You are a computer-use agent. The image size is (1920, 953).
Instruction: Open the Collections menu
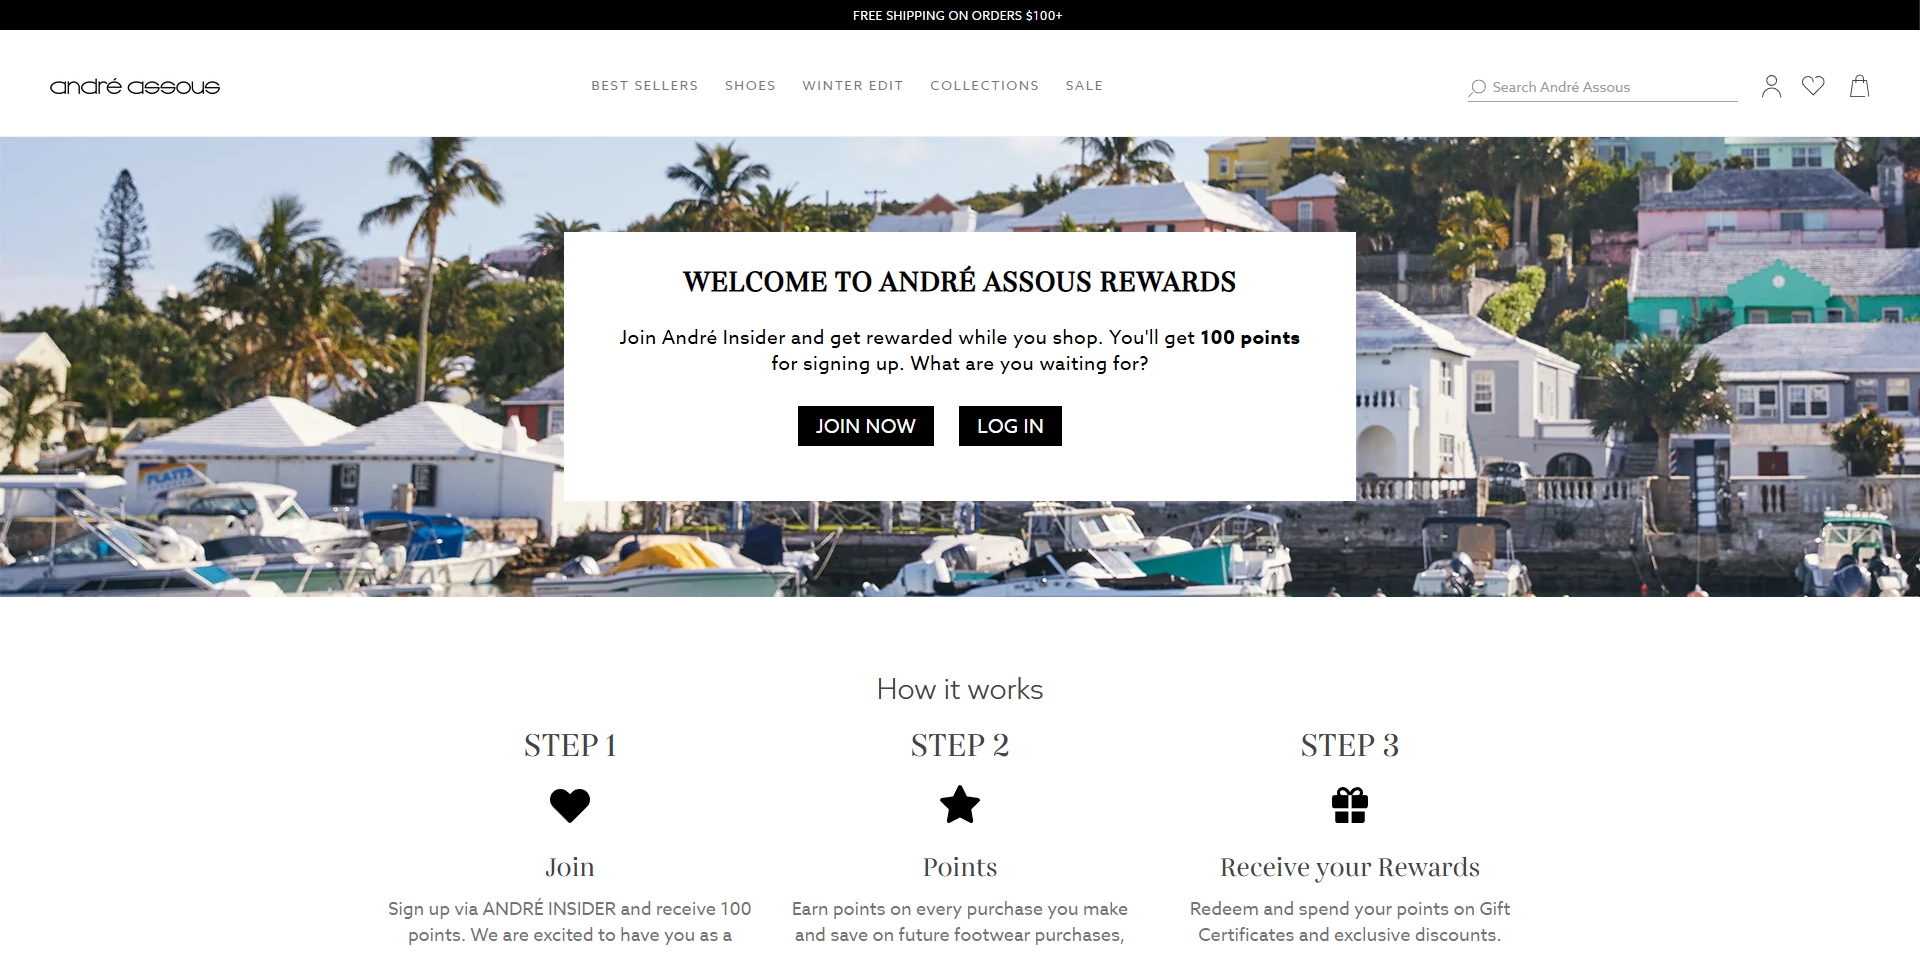(x=984, y=86)
